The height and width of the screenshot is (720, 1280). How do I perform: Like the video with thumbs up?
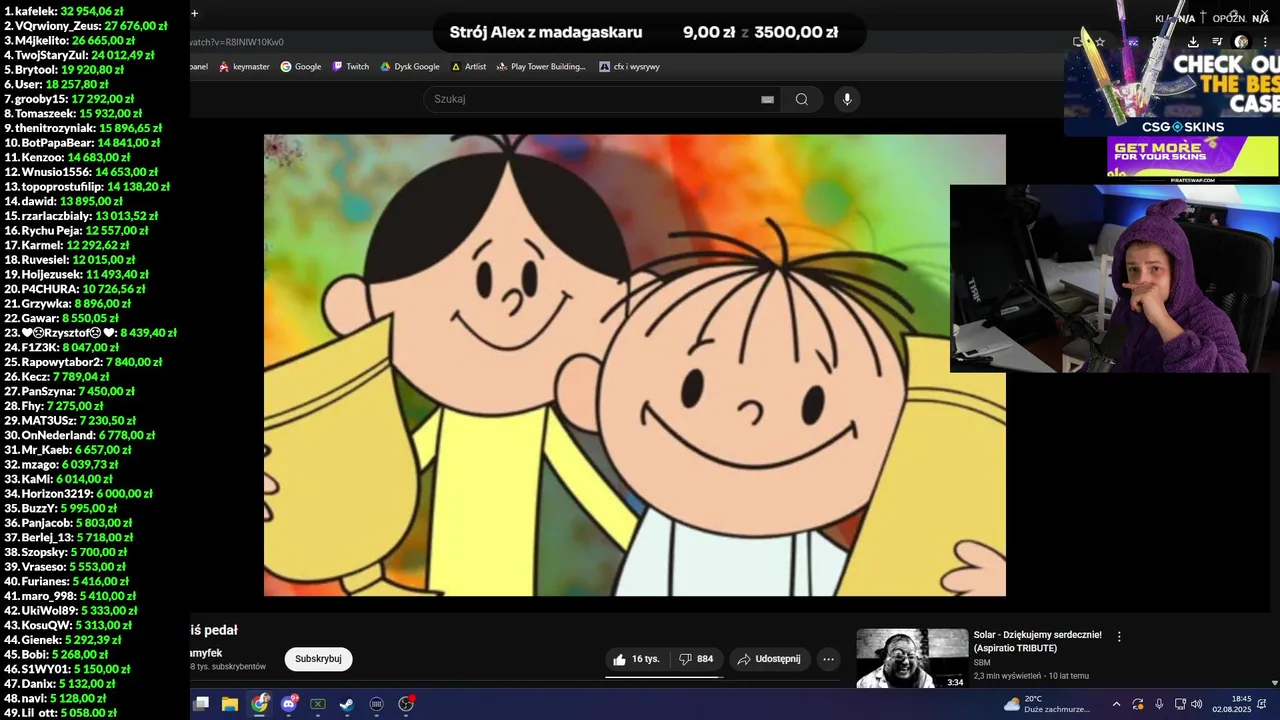pos(636,659)
